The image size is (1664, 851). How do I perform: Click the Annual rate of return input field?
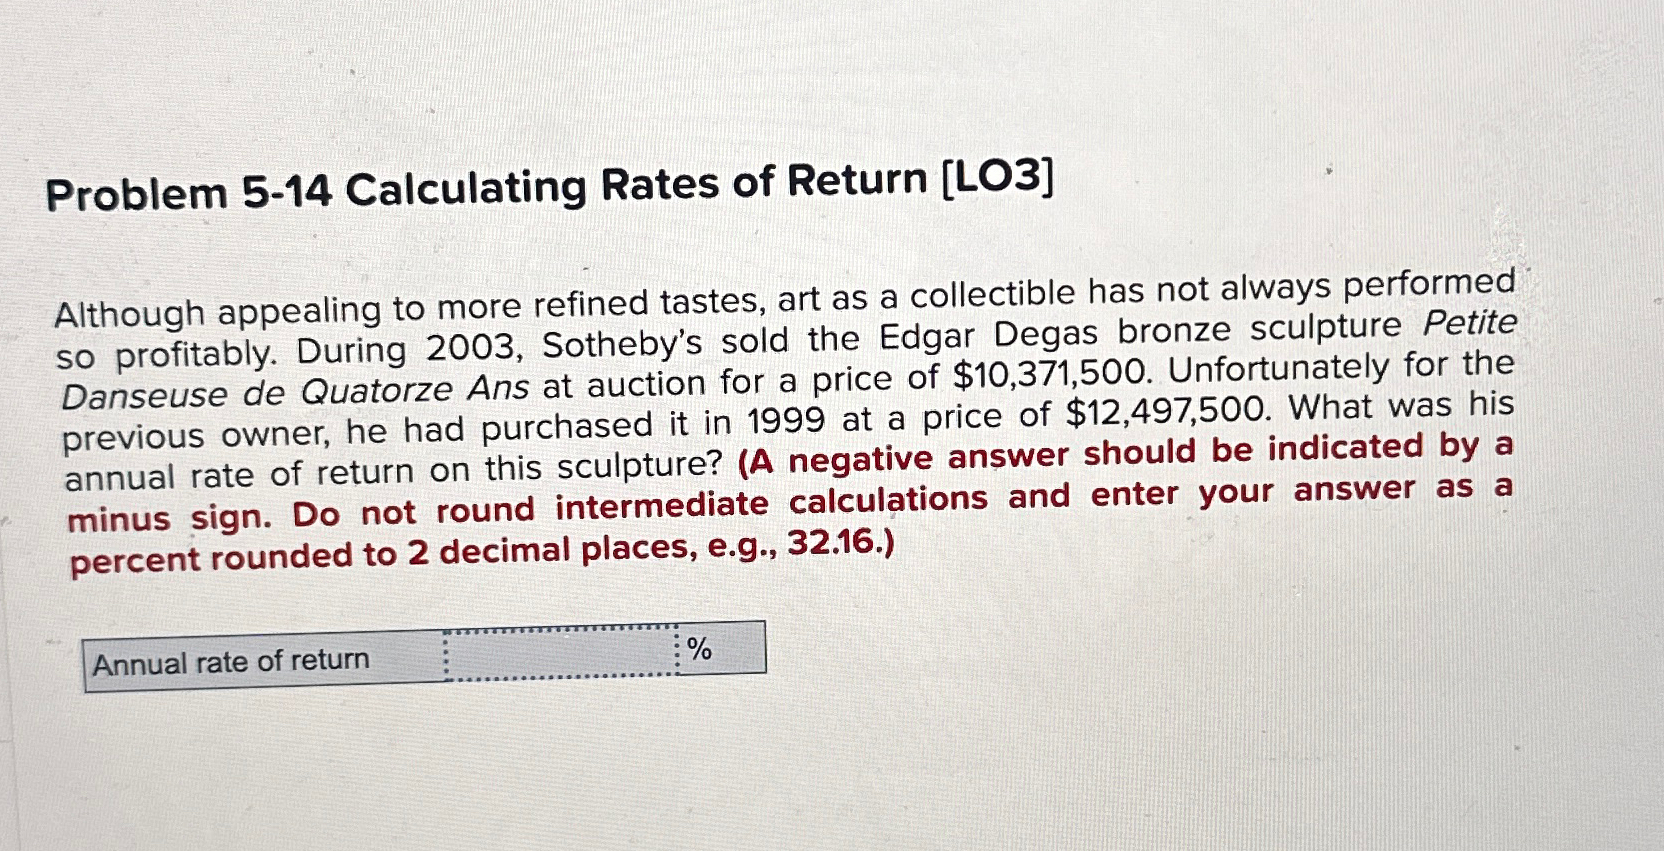point(560,654)
